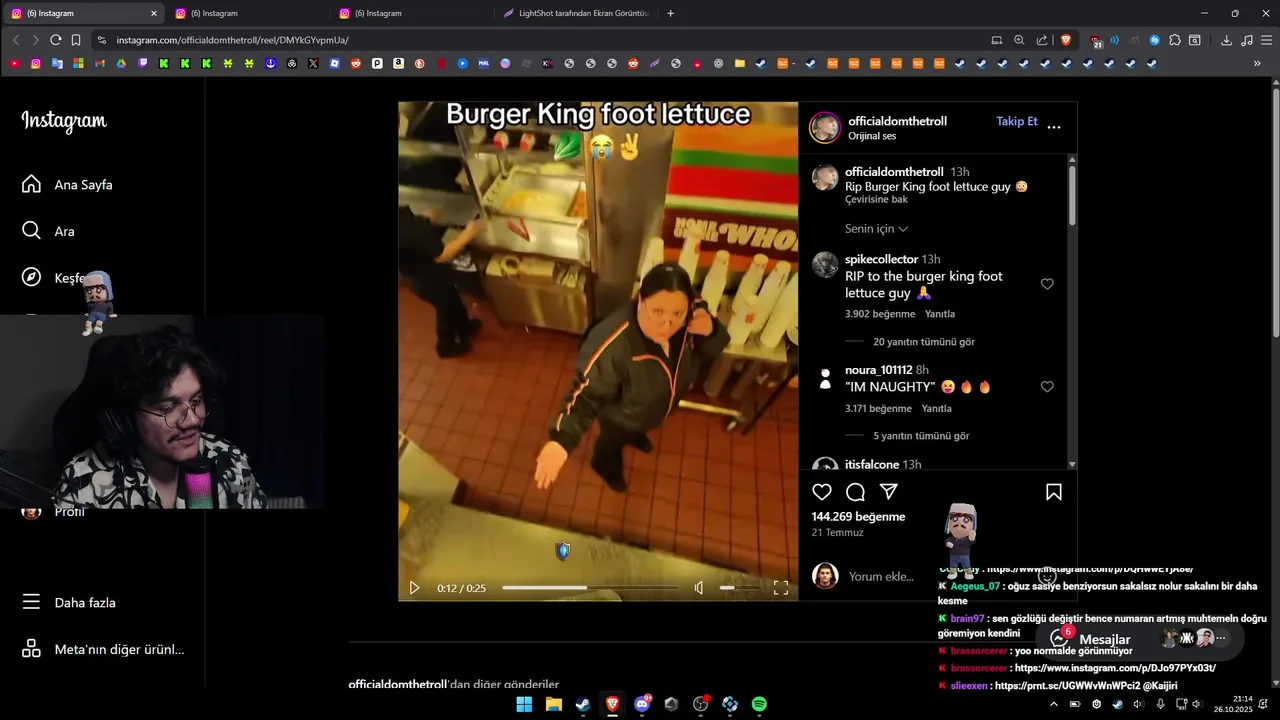
Task: Click the address bar URL
Action: pyautogui.click(x=232, y=40)
